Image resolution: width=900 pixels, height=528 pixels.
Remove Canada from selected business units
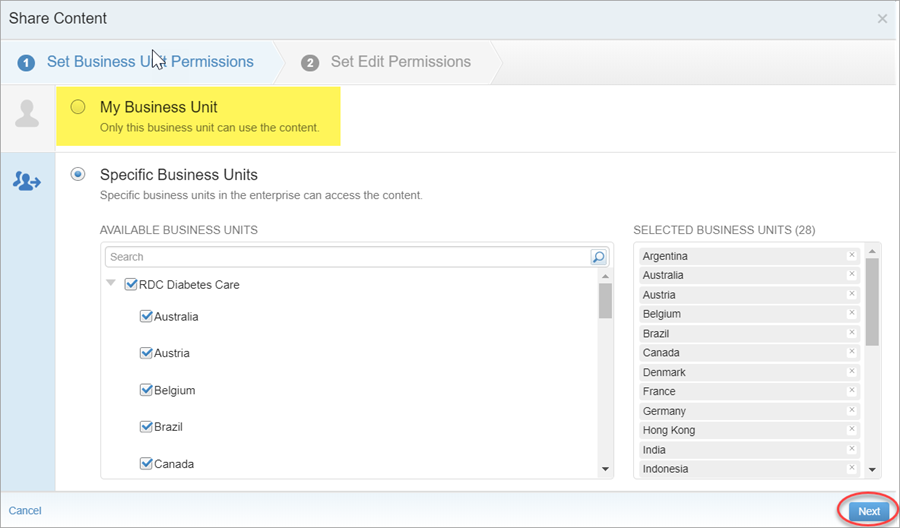(x=852, y=352)
